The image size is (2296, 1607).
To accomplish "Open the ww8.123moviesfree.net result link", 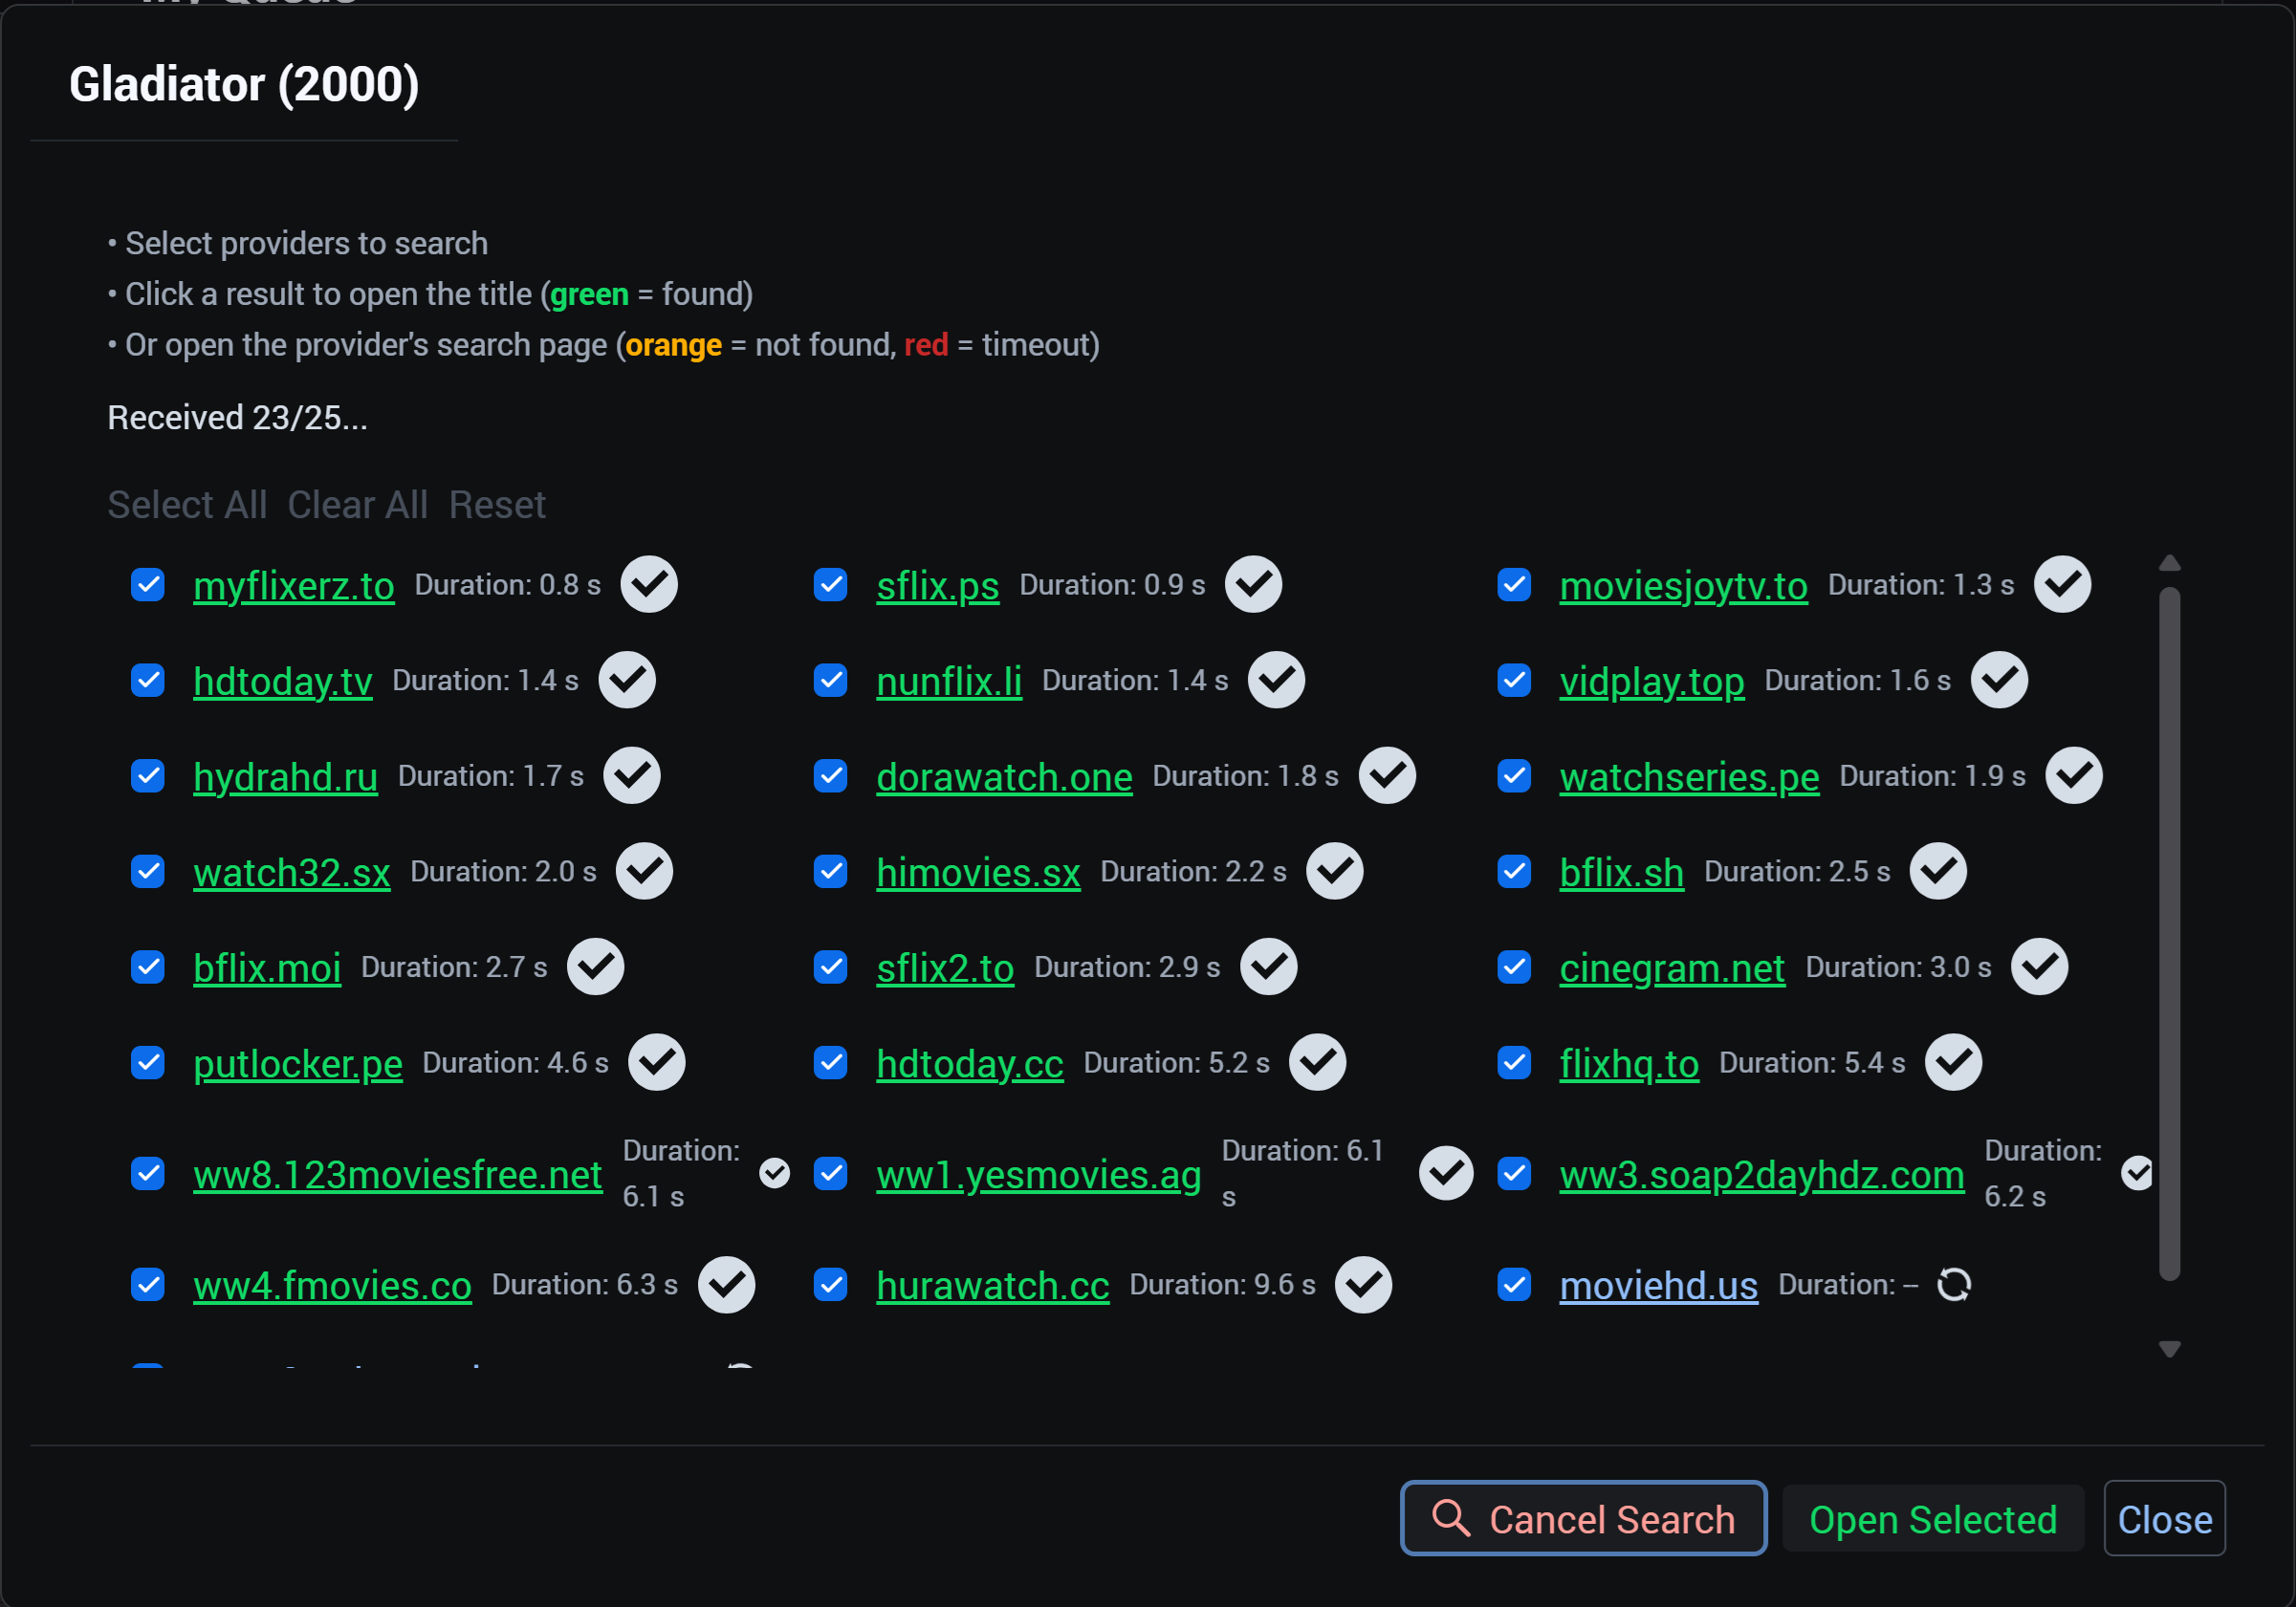I will (x=398, y=1175).
